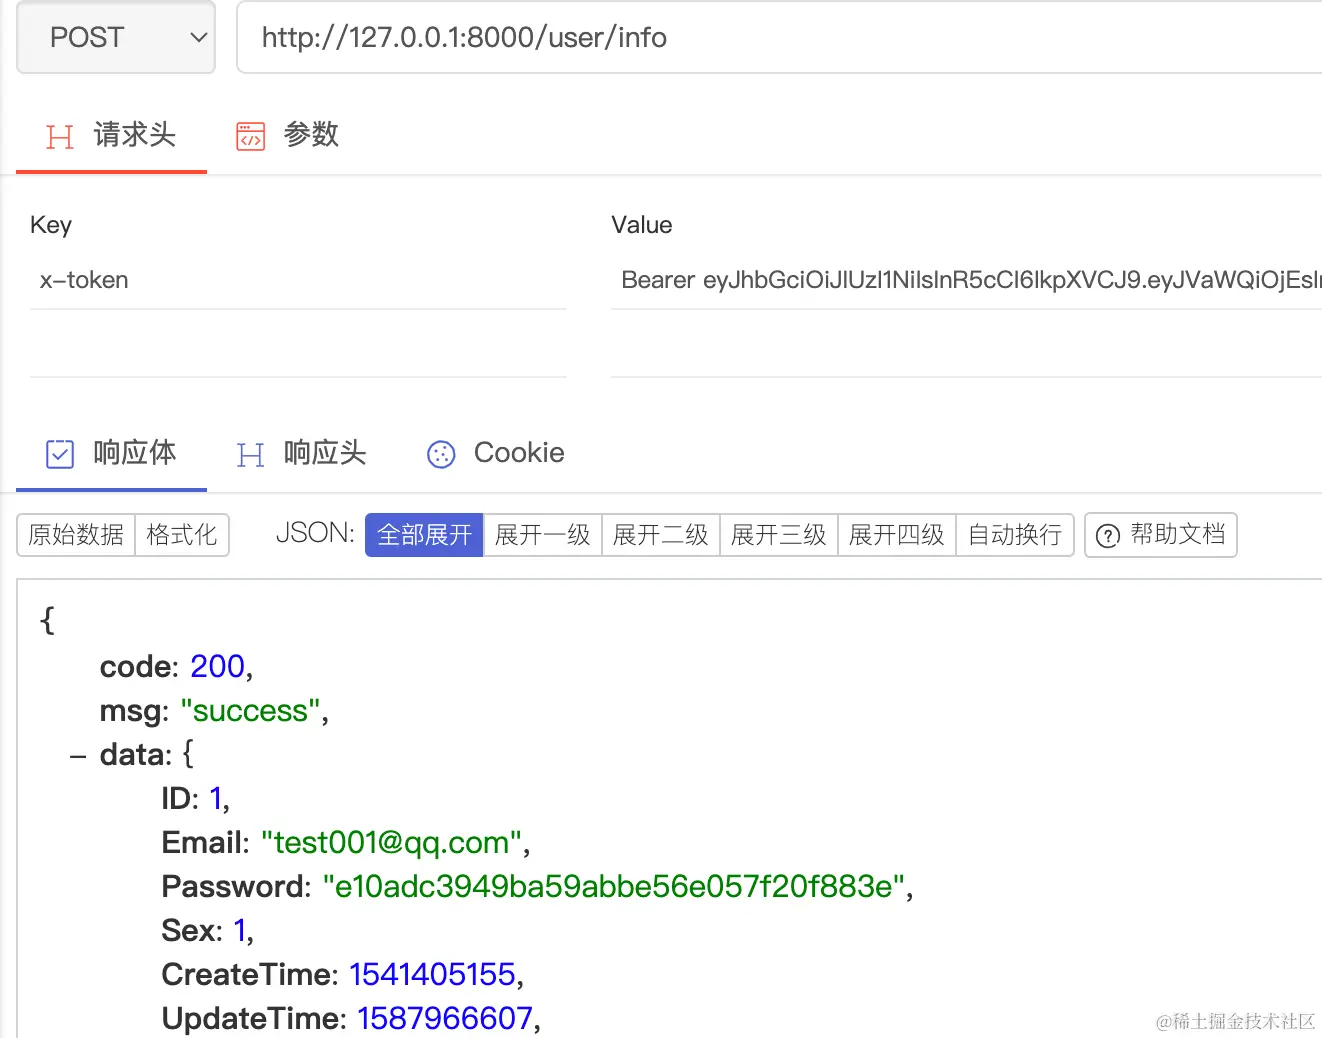The image size is (1322, 1038).
Task: Switch to the 响应头 tab
Action: pyautogui.click(x=301, y=453)
